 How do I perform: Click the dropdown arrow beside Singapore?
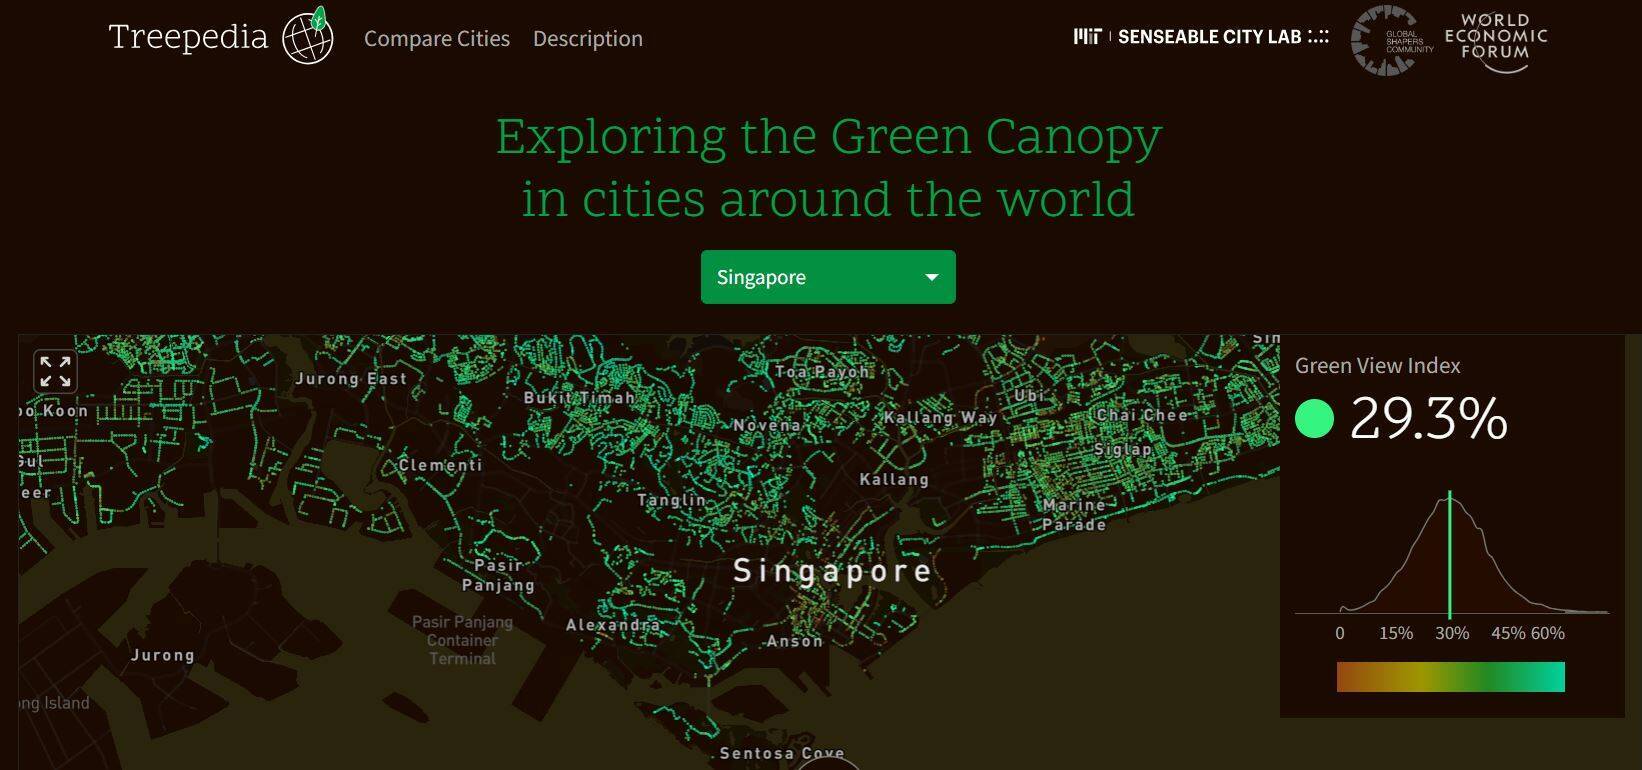point(932,277)
